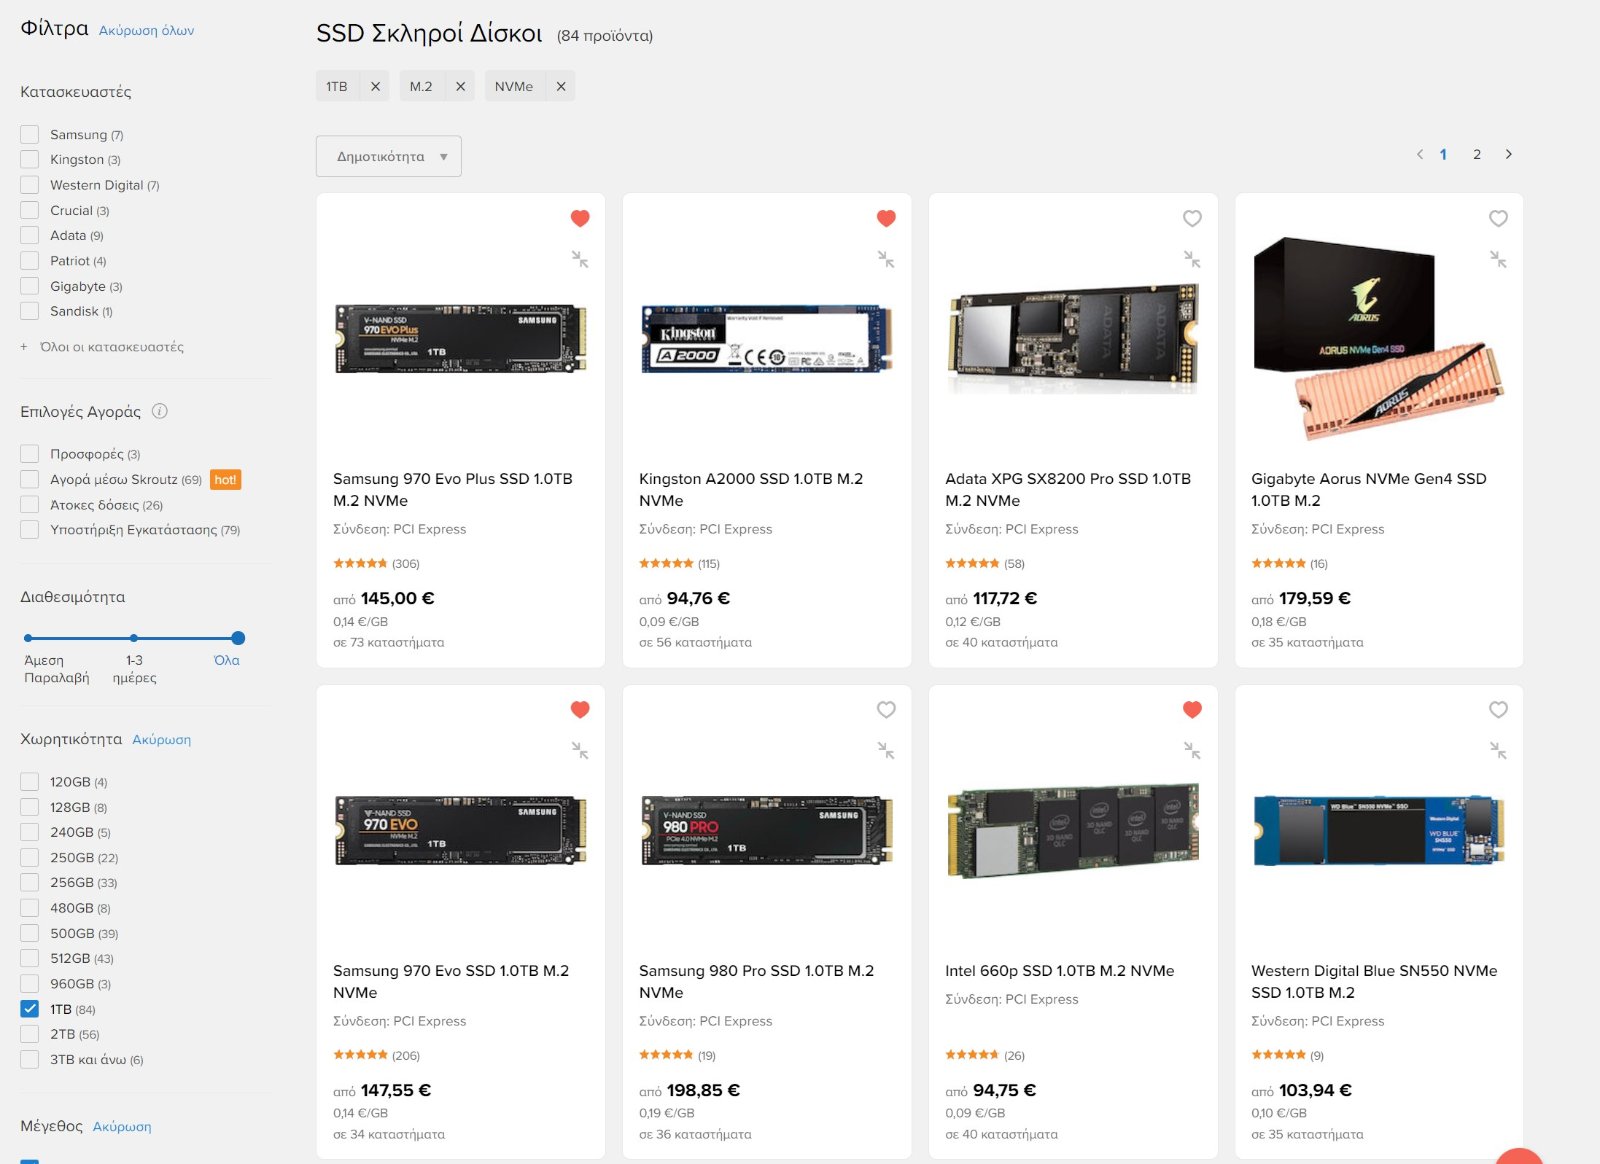The width and height of the screenshot is (1600, 1164).
Task: Check the Adata manufacturer filter
Action: pyautogui.click(x=30, y=235)
